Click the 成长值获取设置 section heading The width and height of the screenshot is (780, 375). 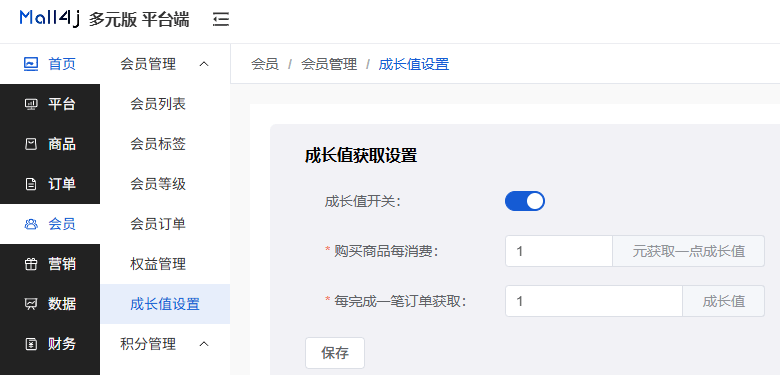(x=361, y=156)
